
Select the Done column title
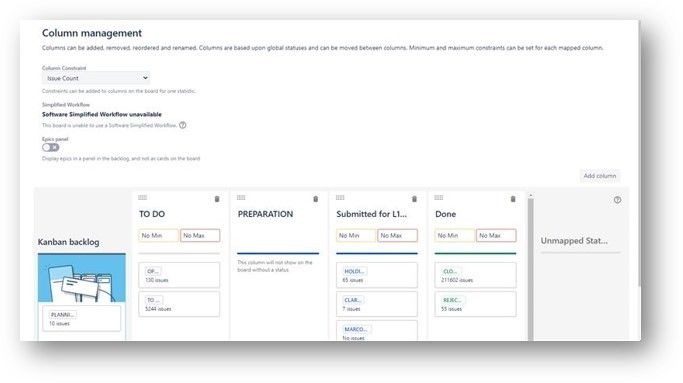point(445,214)
